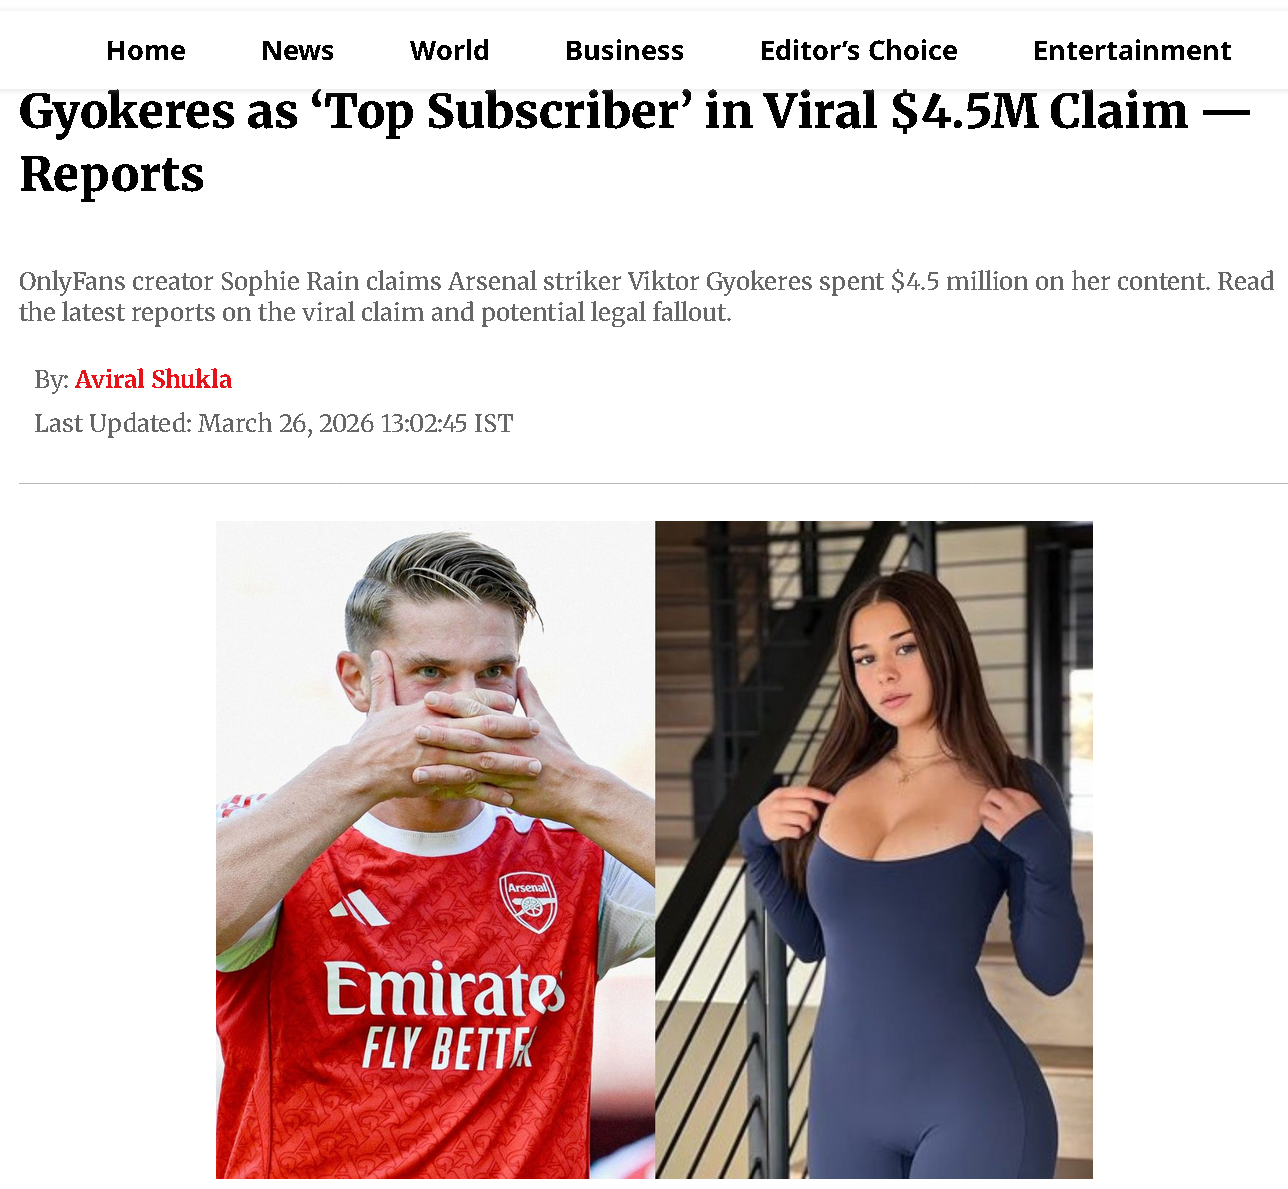
Task: Click the Arsenal crest on the jersey
Action: click(528, 902)
